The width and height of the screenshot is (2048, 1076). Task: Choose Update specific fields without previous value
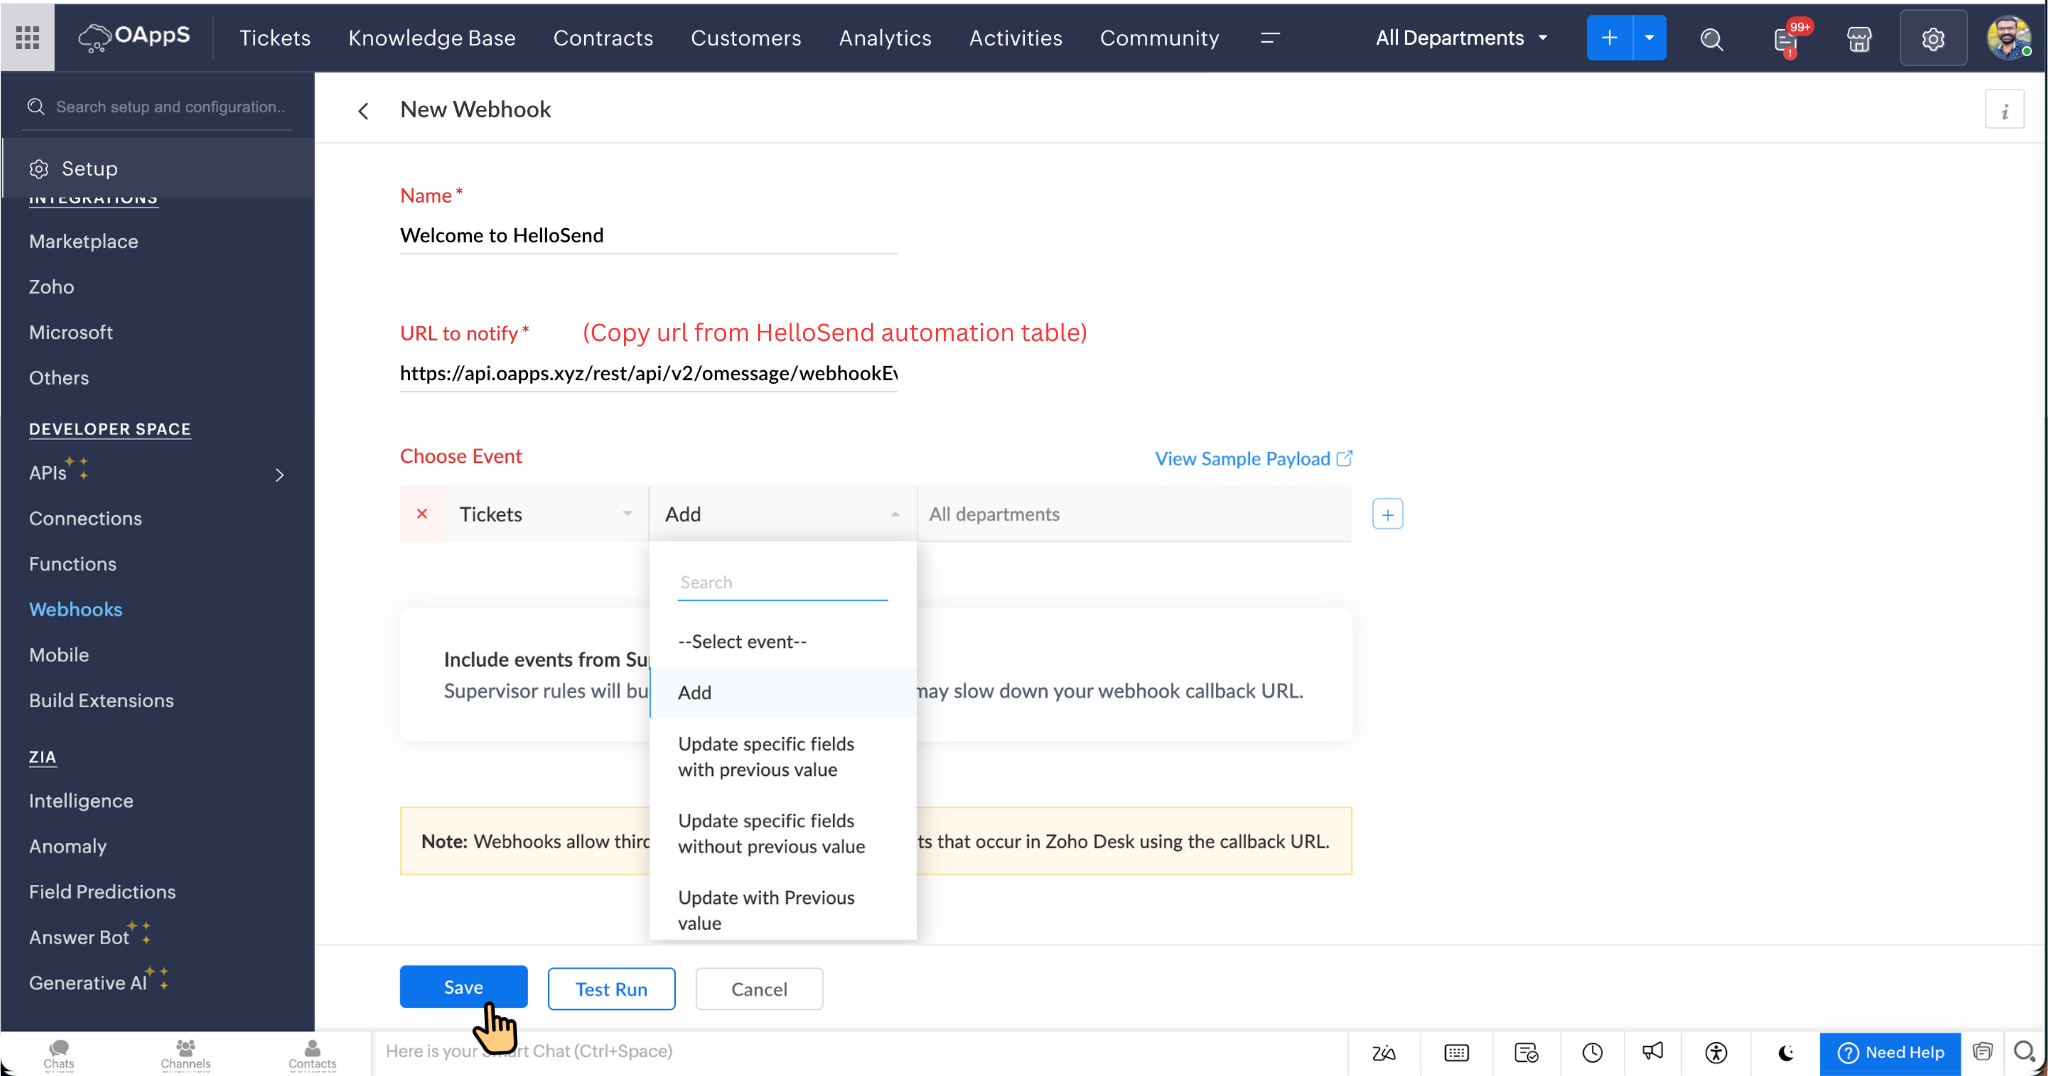point(783,834)
